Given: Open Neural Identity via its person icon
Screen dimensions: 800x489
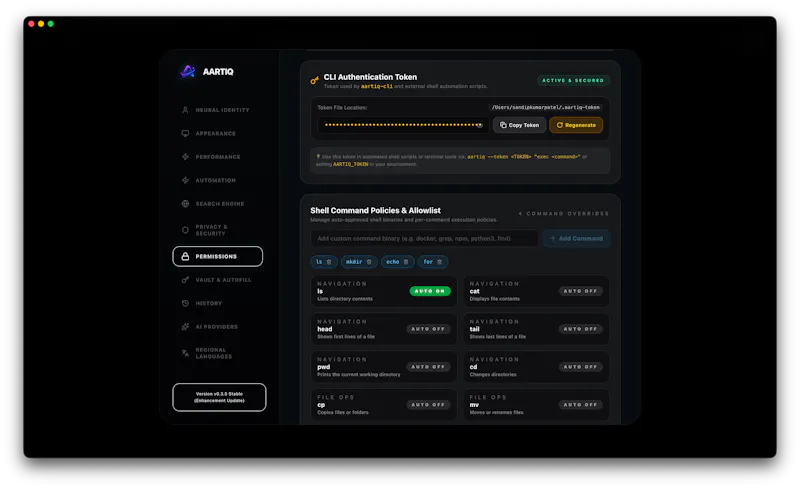Looking at the screenshot, I should click(185, 110).
